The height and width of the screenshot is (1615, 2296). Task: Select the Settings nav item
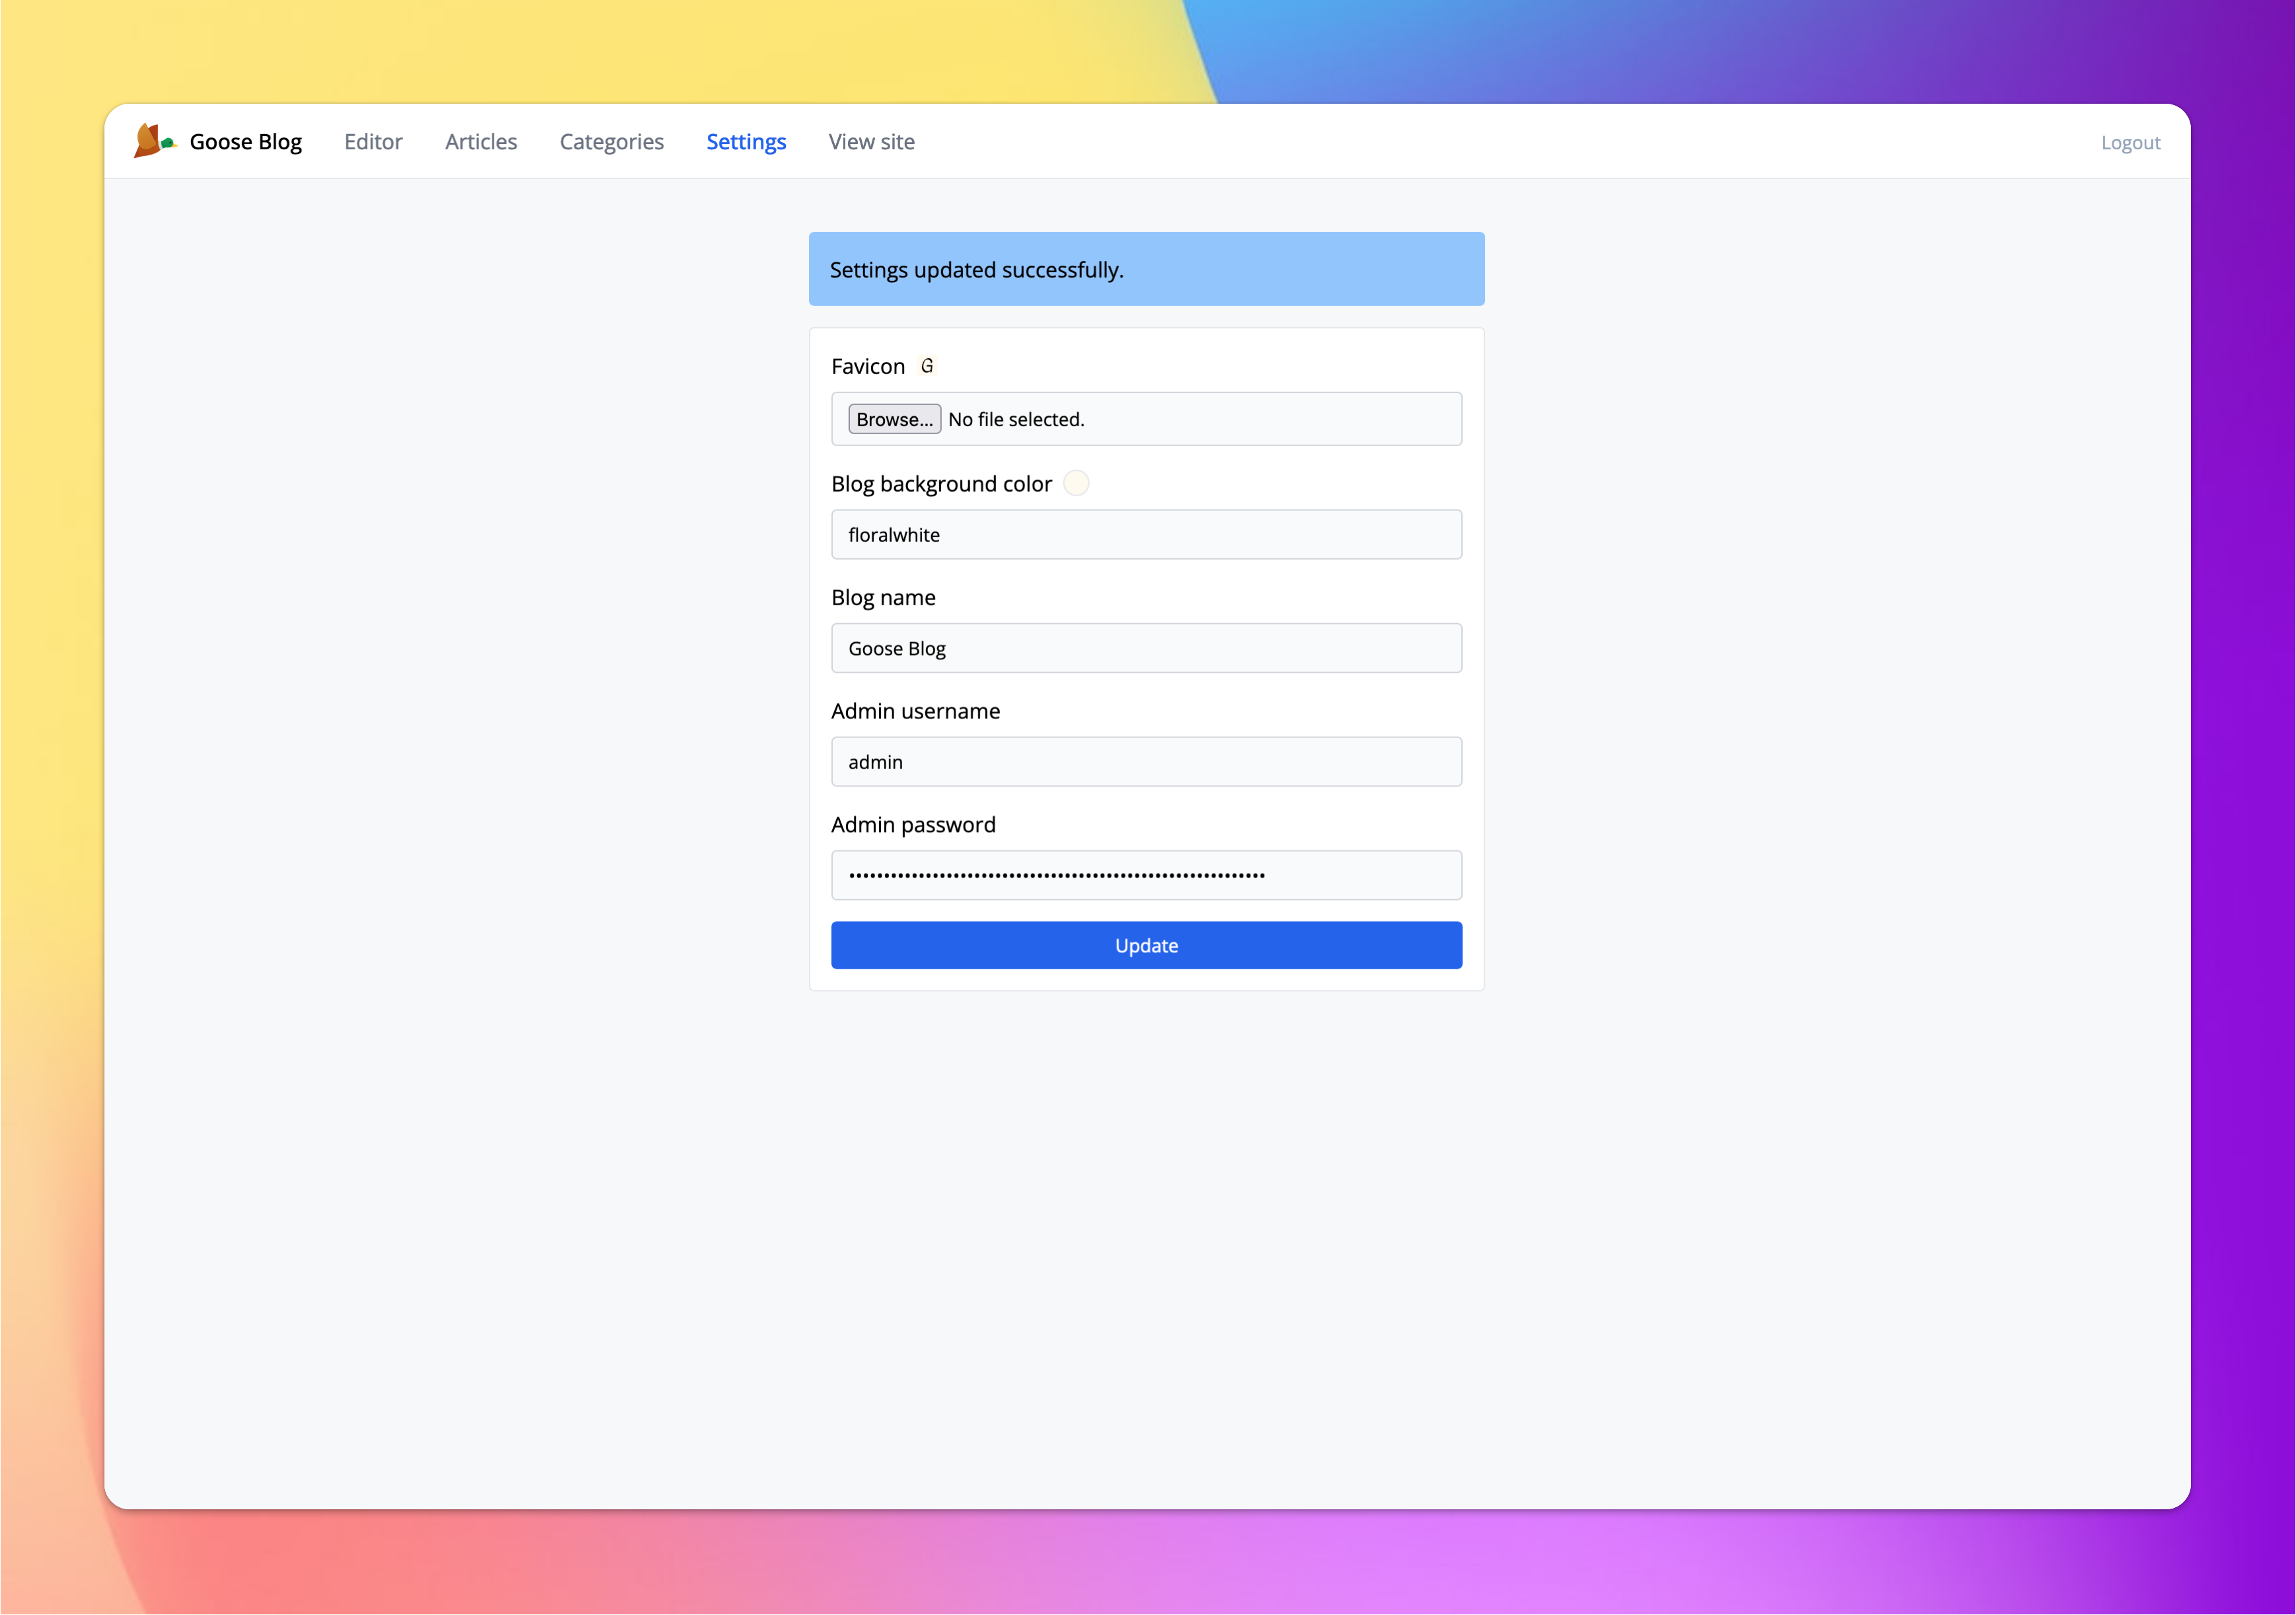746,142
